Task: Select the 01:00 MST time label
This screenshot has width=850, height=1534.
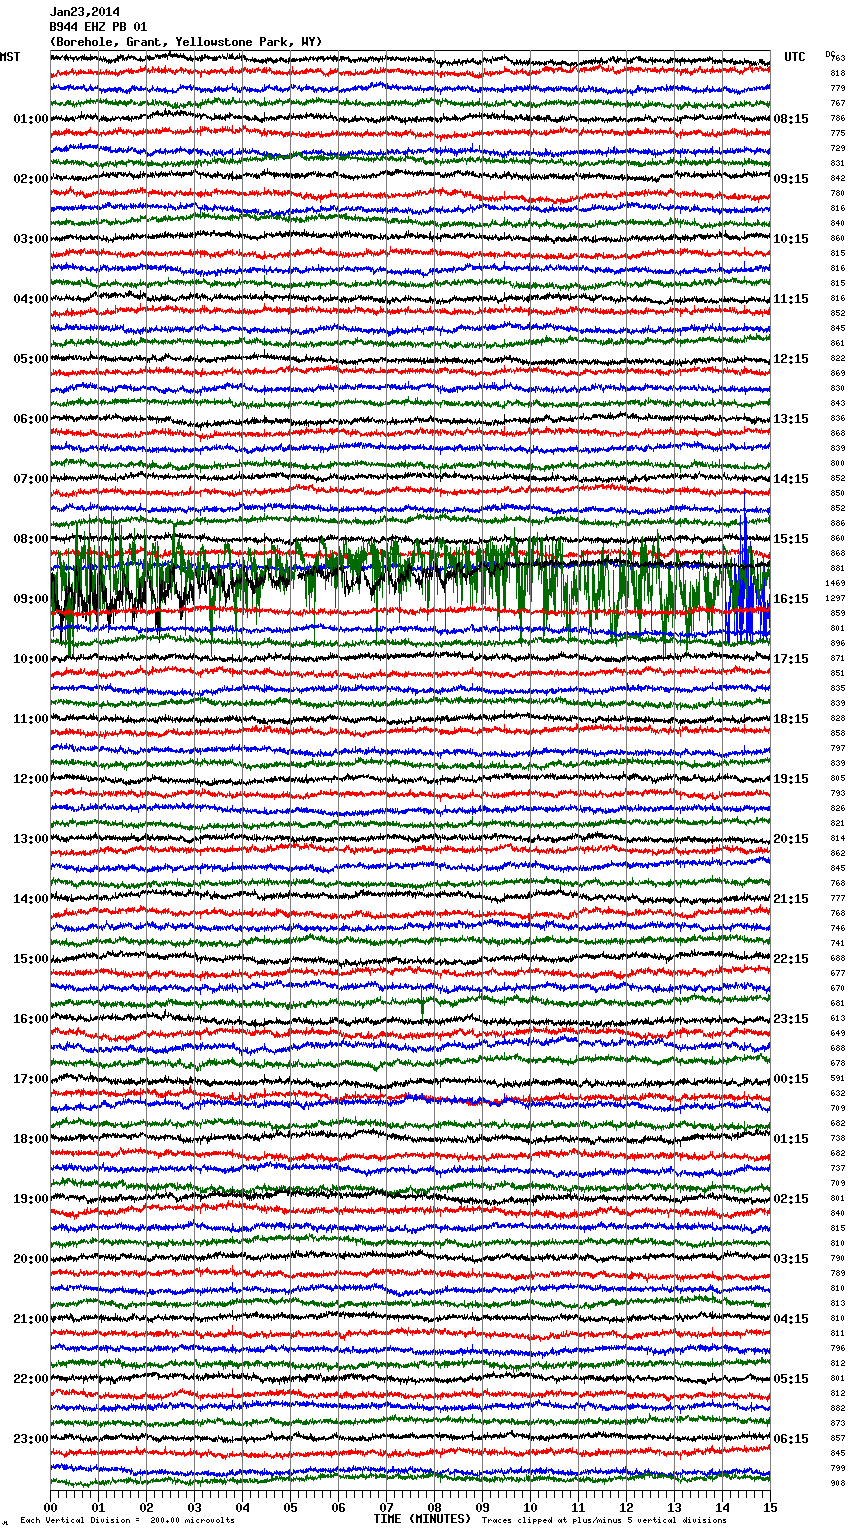Action: coord(31,119)
